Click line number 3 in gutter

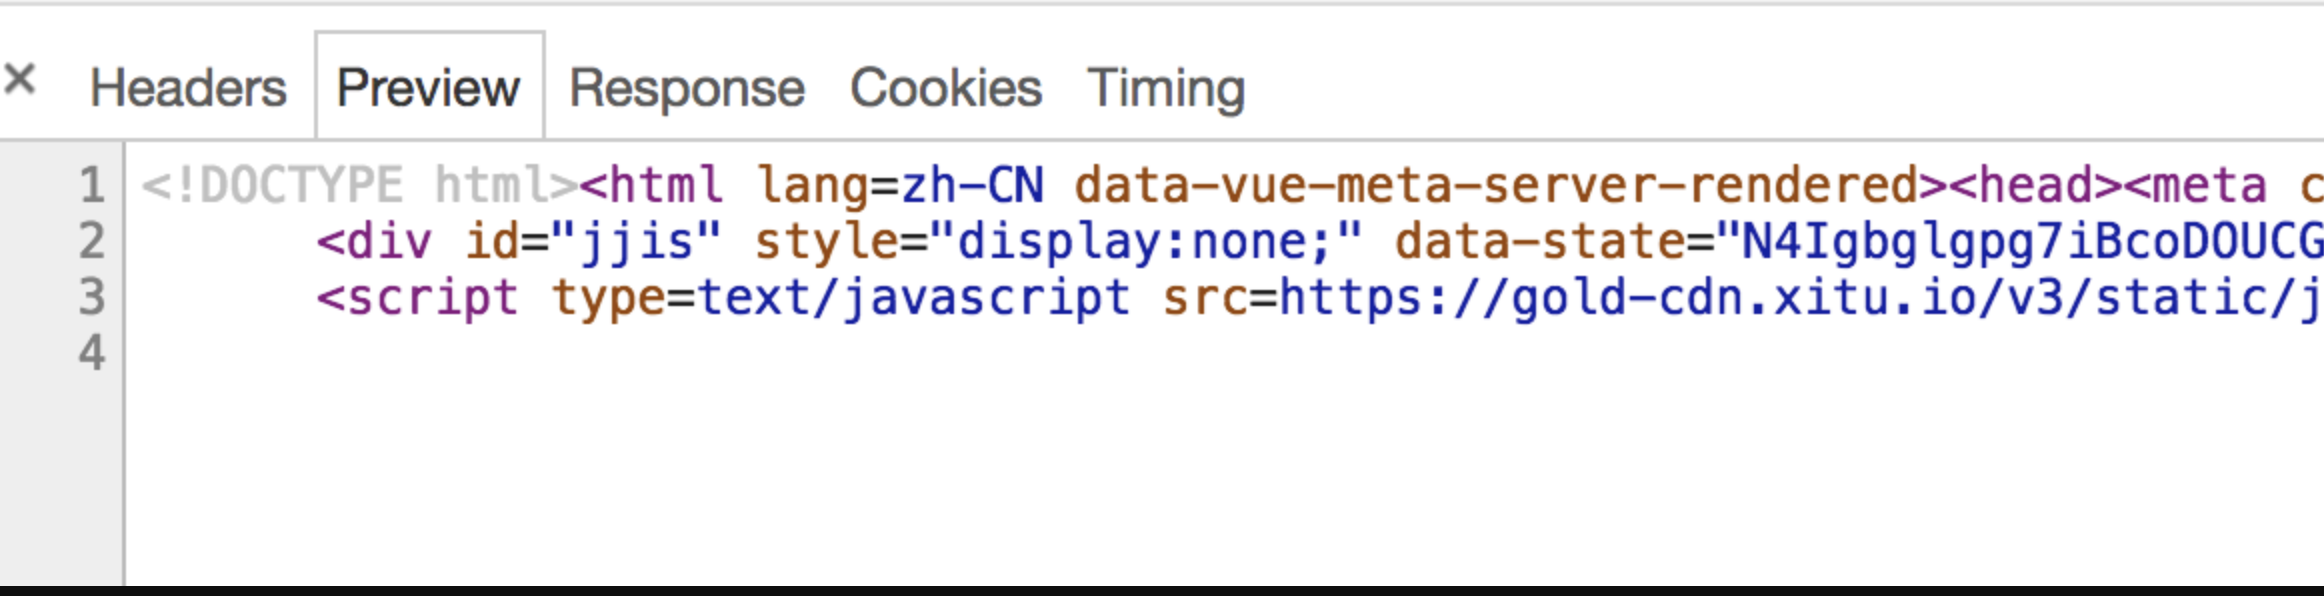(92, 298)
